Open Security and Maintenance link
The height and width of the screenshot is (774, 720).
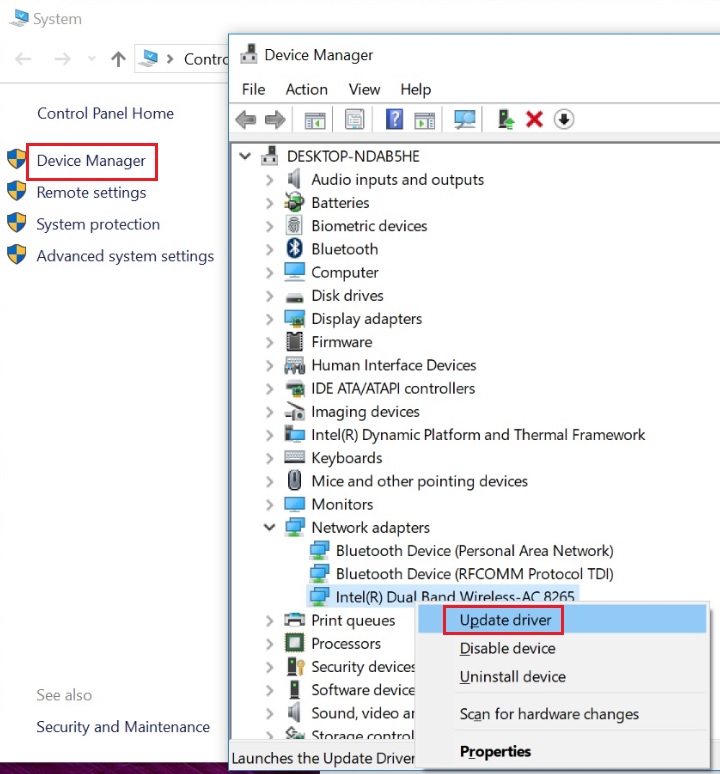click(123, 727)
